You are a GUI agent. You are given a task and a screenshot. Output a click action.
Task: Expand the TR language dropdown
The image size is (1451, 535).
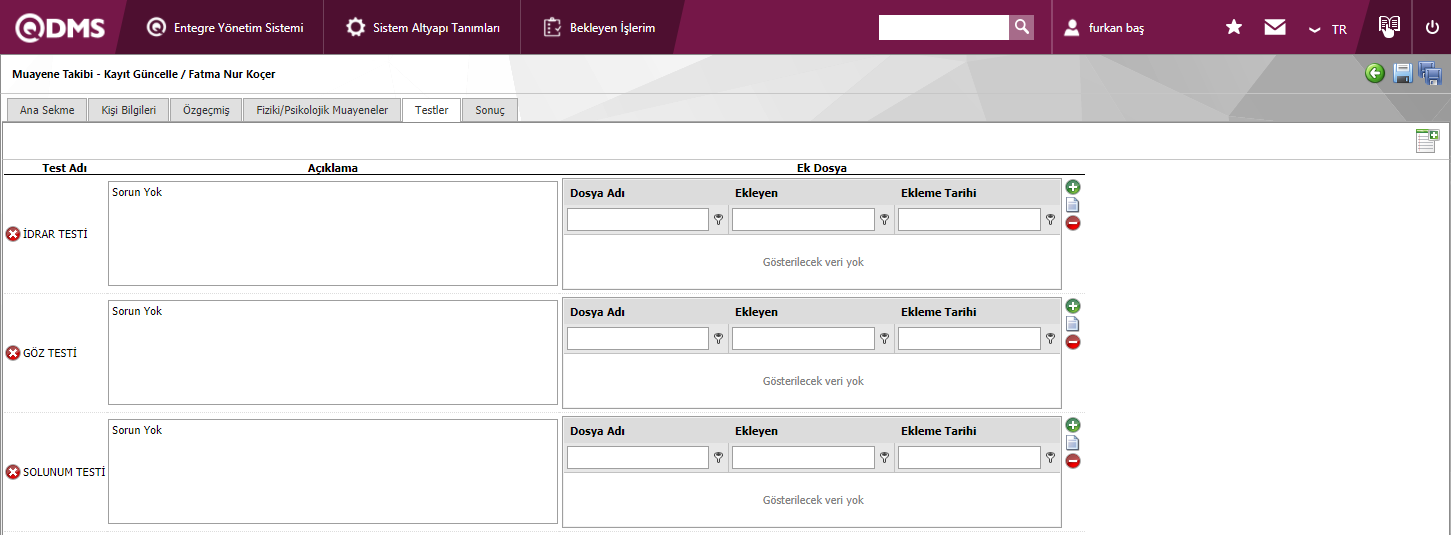[x=1328, y=29]
